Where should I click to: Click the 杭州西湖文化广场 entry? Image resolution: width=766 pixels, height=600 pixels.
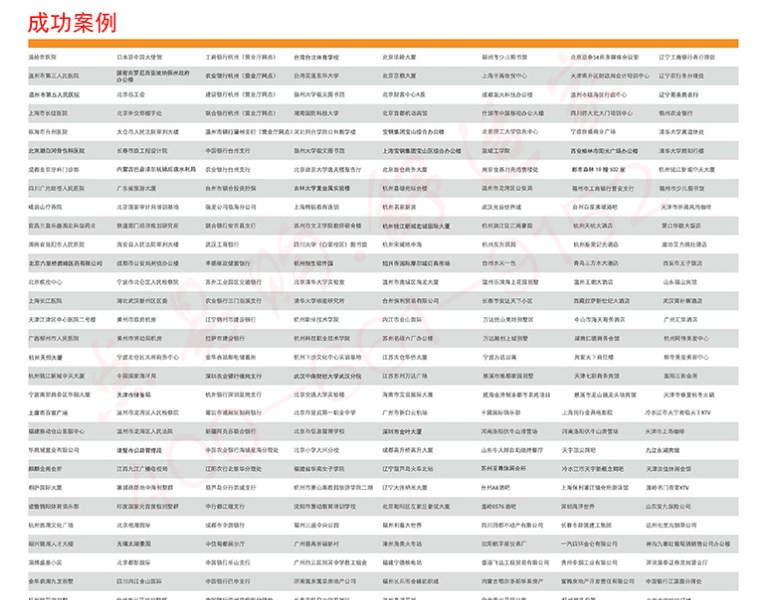[51, 525]
